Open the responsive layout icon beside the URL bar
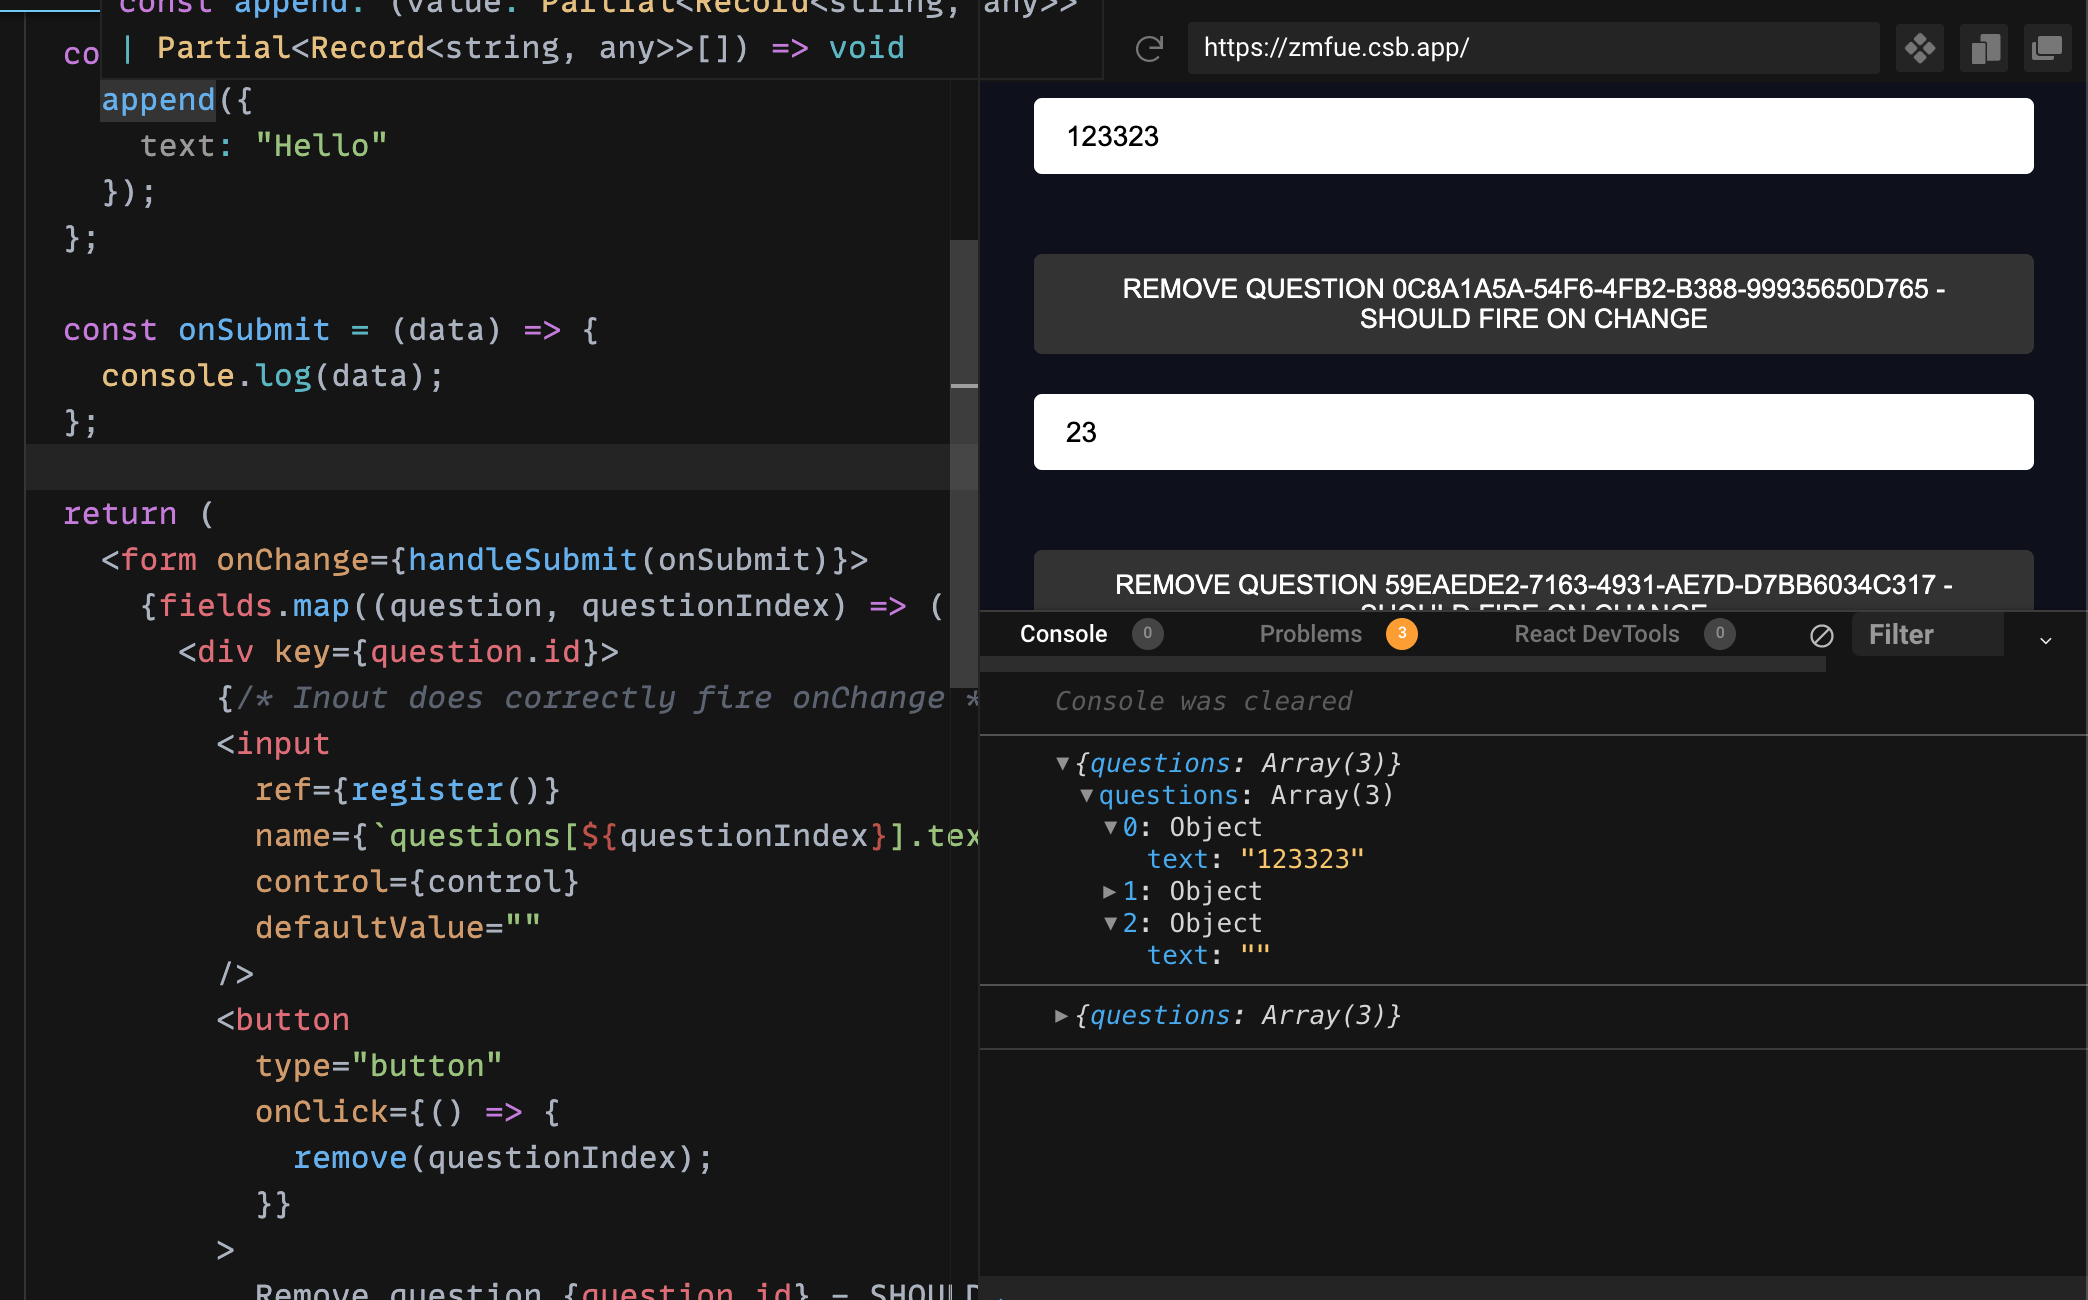 (1984, 47)
